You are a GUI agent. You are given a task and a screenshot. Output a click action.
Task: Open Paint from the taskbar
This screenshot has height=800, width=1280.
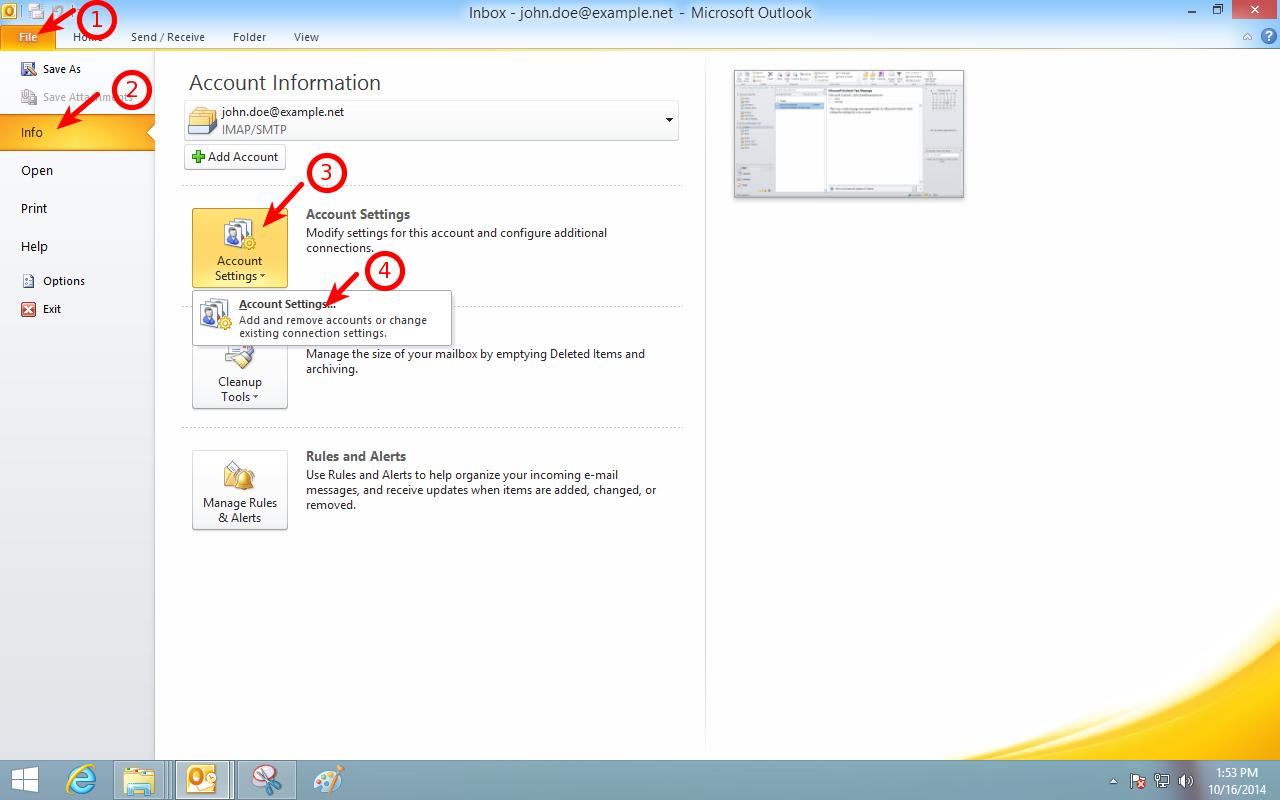click(x=328, y=780)
